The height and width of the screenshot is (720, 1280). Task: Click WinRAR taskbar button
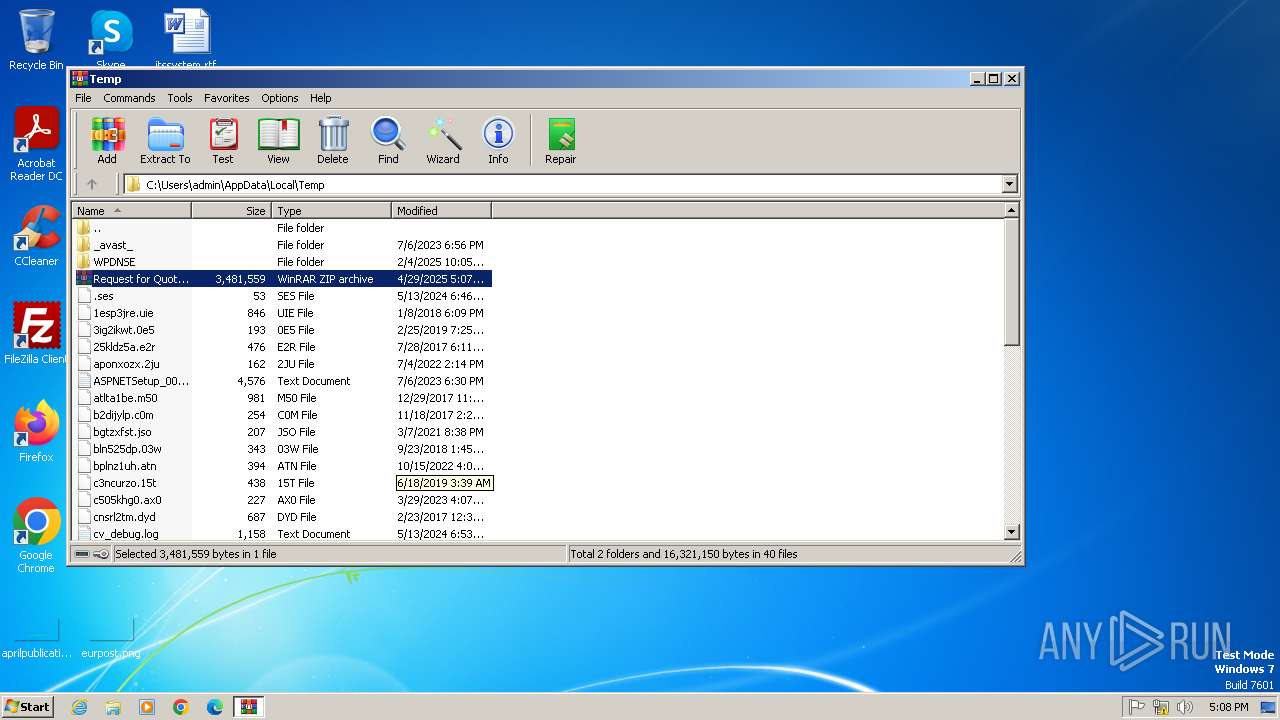(x=248, y=707)
